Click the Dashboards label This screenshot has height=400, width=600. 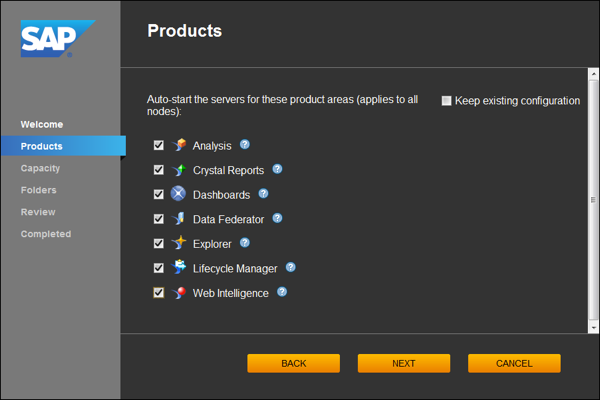click(x=221, y=195)
